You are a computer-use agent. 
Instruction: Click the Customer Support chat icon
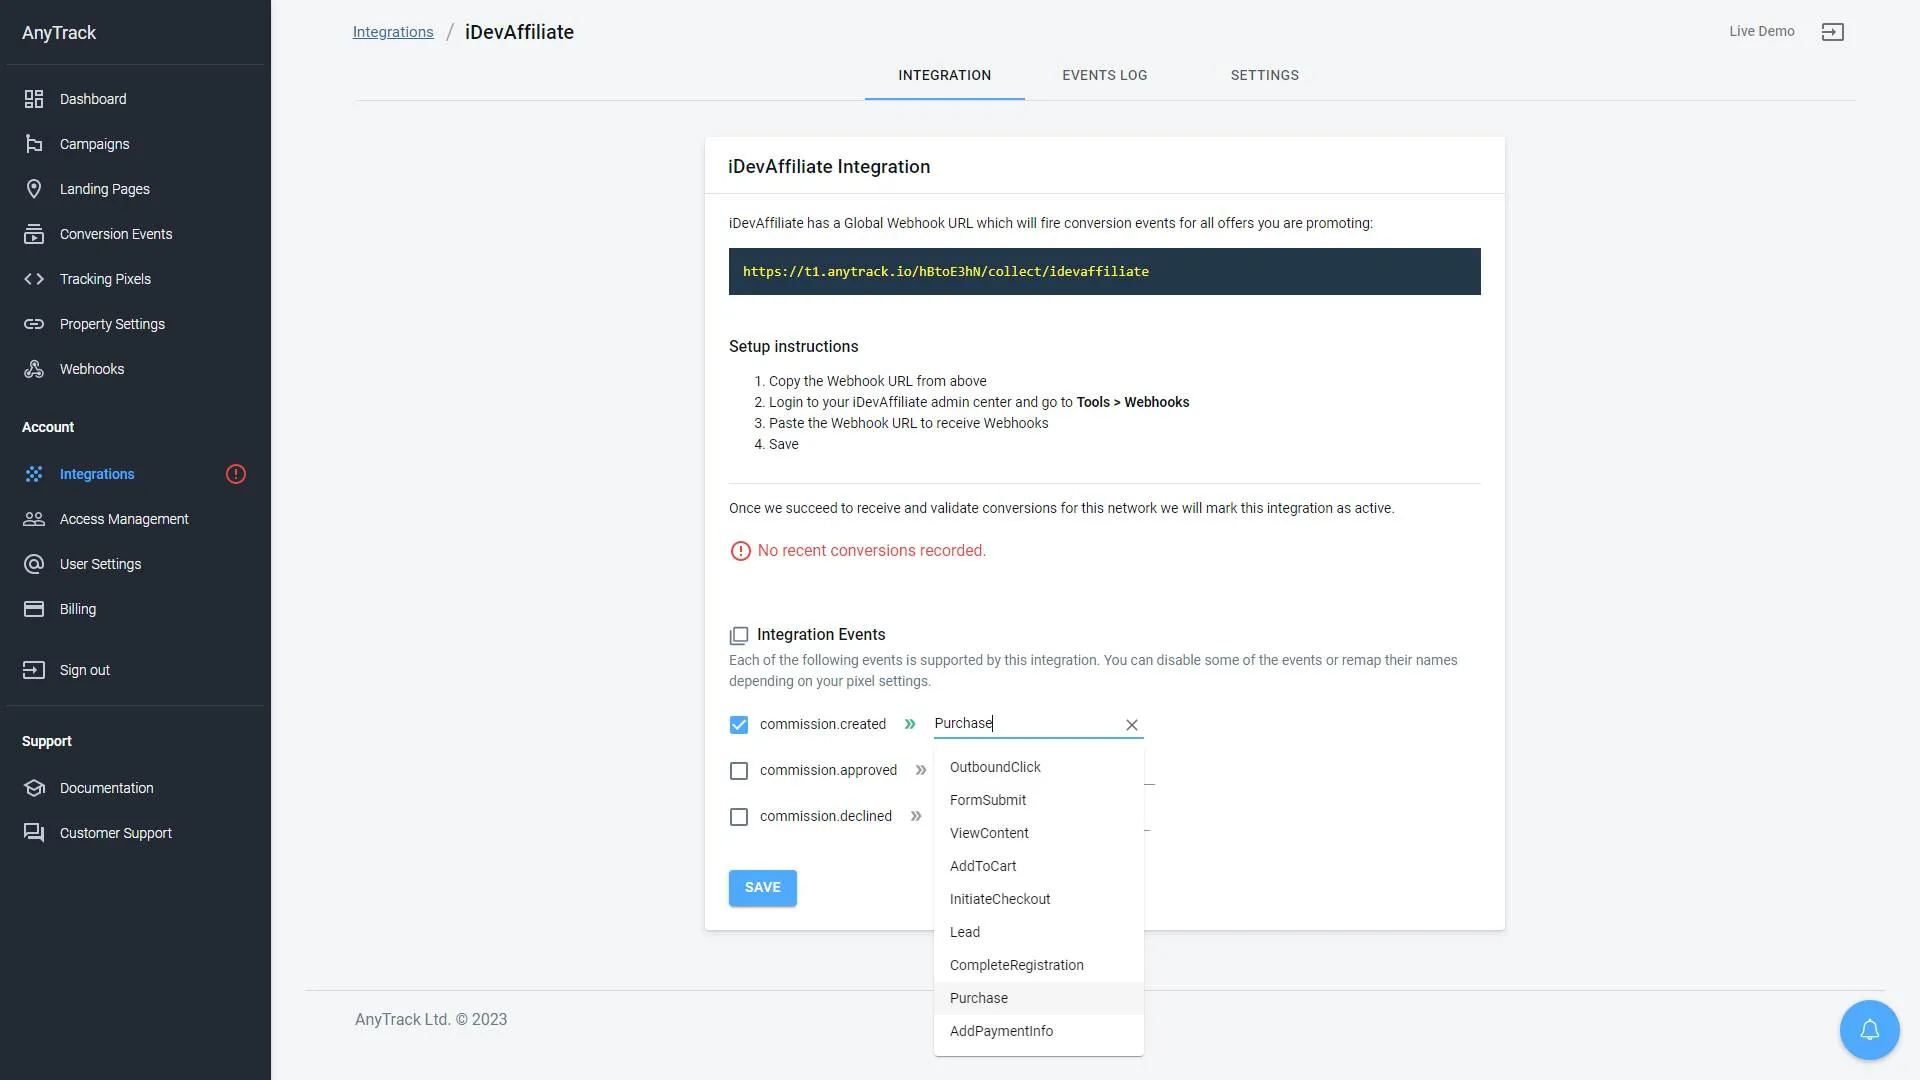tap(34, 833)
